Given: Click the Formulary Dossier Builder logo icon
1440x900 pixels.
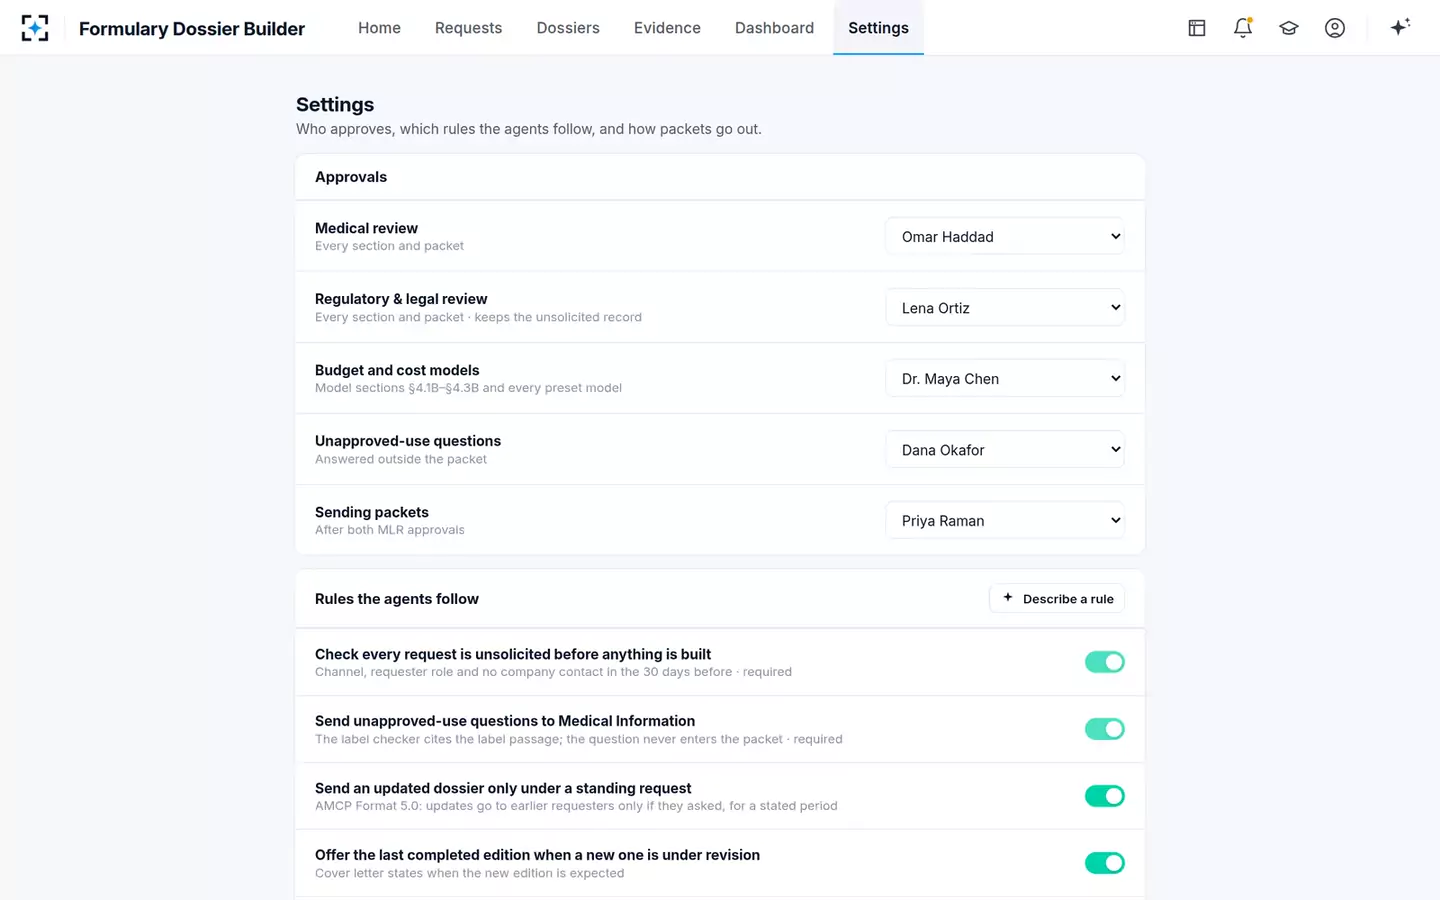Looking at the screenshot, I should (35, 28).
